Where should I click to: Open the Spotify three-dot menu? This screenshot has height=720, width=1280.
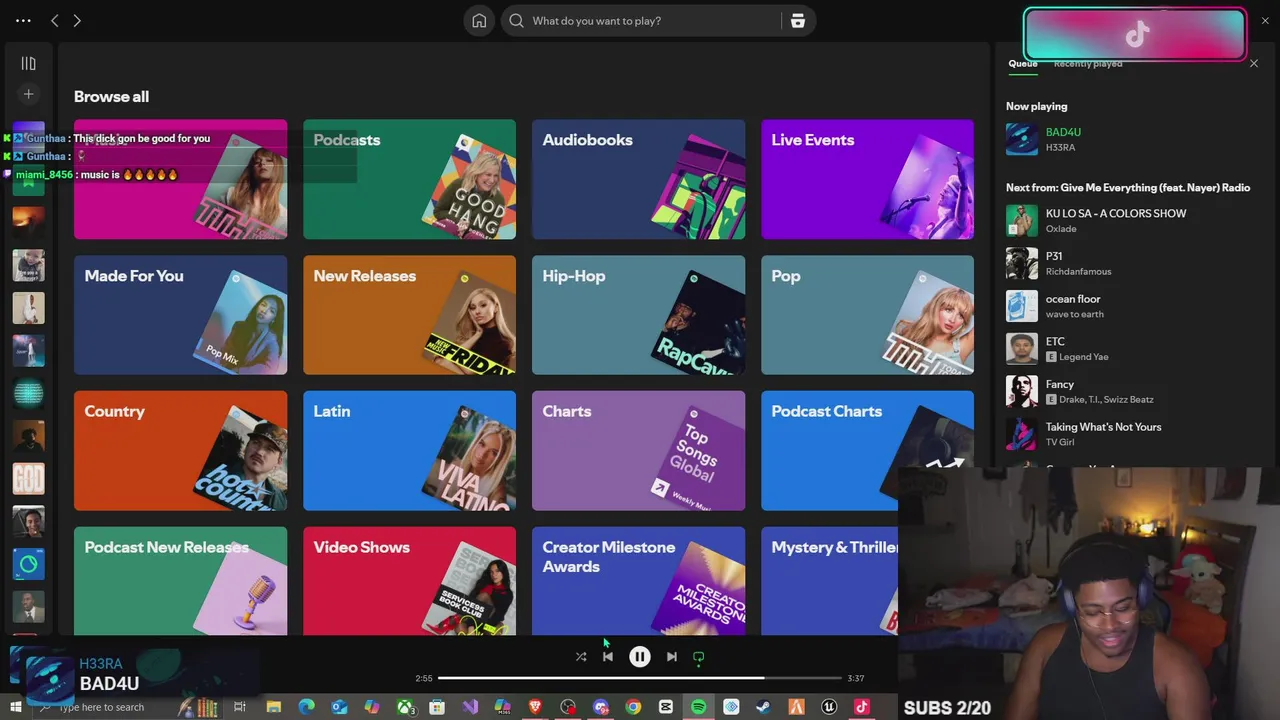click(23, 21)
